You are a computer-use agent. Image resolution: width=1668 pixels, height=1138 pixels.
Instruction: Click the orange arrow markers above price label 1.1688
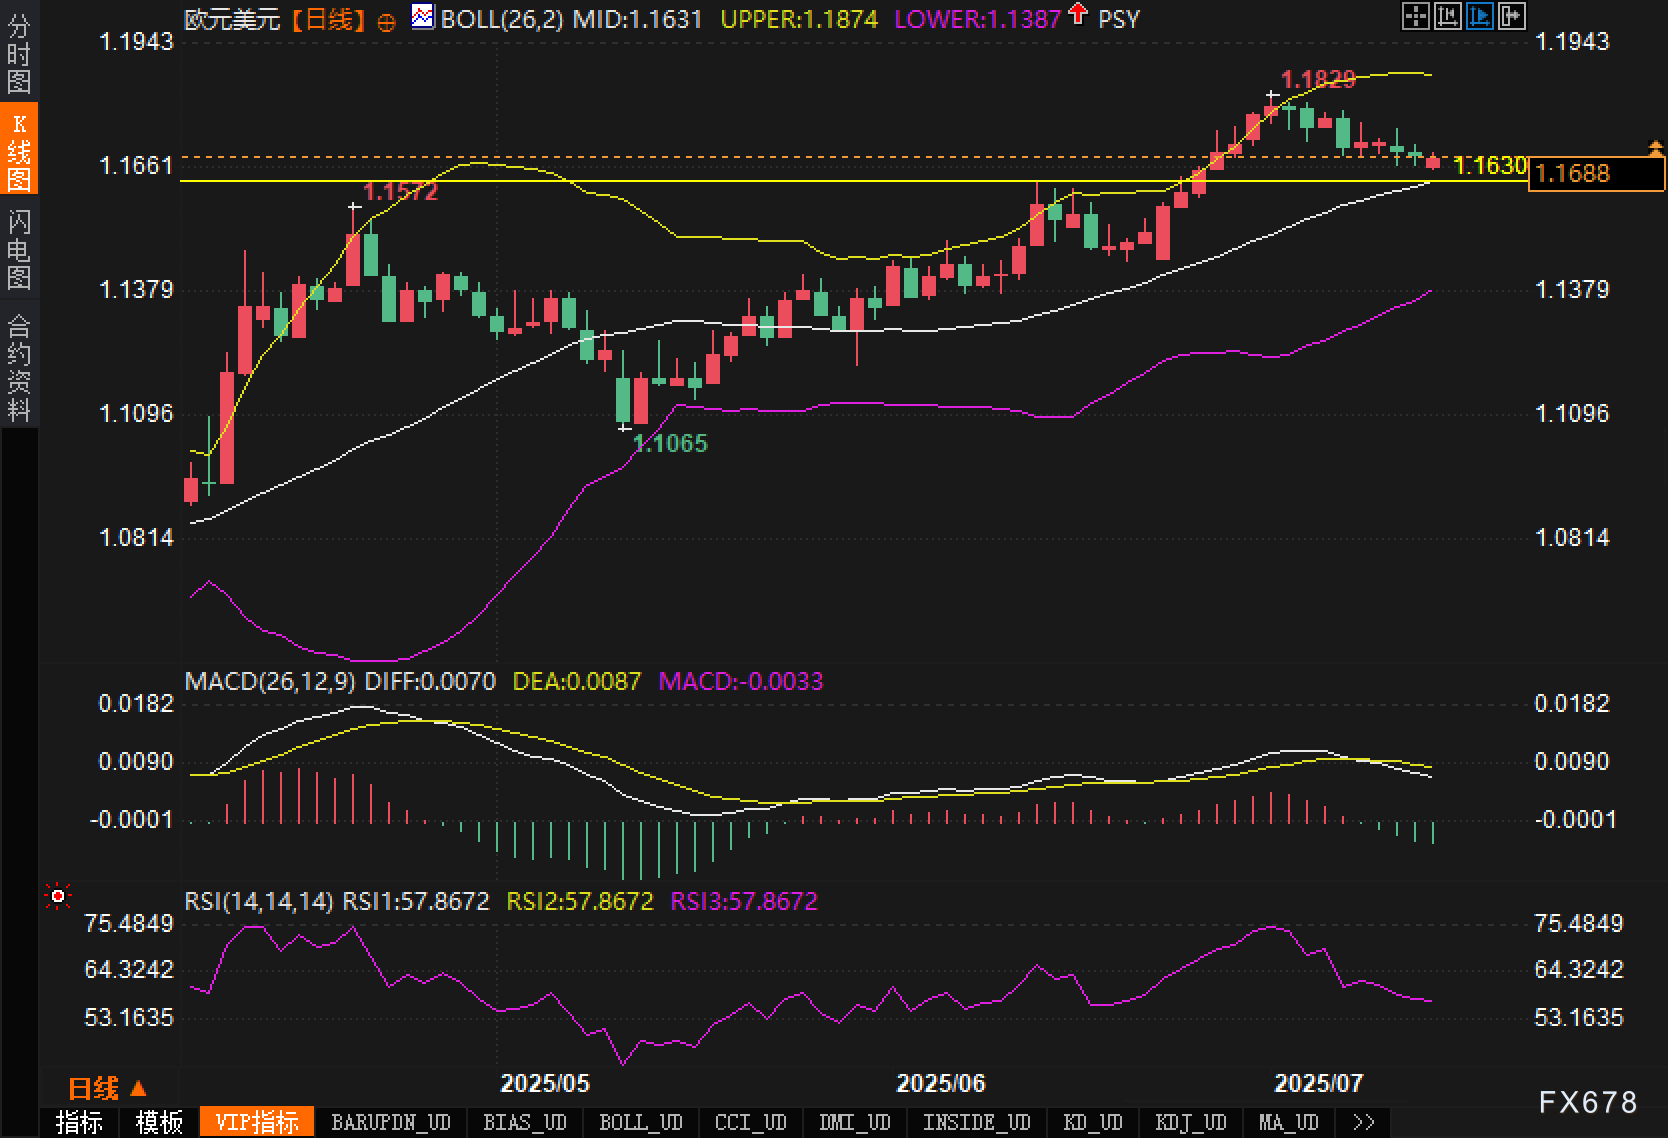1655,149
